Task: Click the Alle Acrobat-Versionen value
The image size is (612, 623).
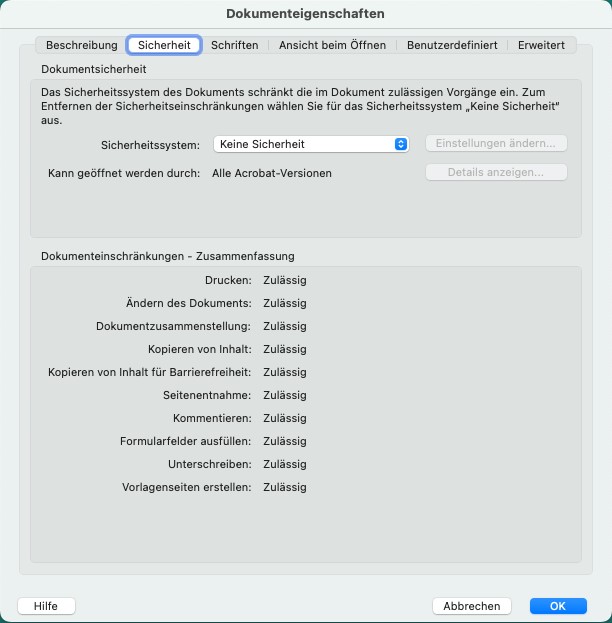Action: [272, 173]
